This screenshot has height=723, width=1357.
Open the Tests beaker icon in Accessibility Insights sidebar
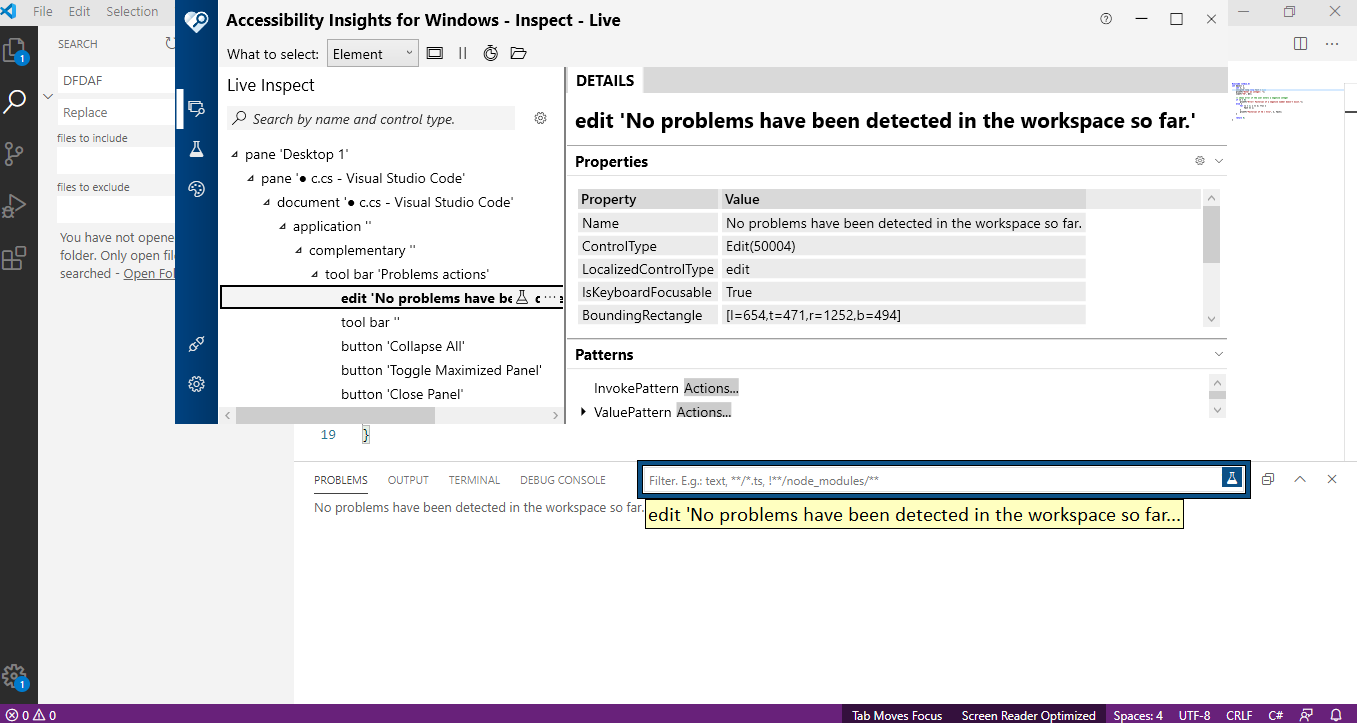coord(196,148)
